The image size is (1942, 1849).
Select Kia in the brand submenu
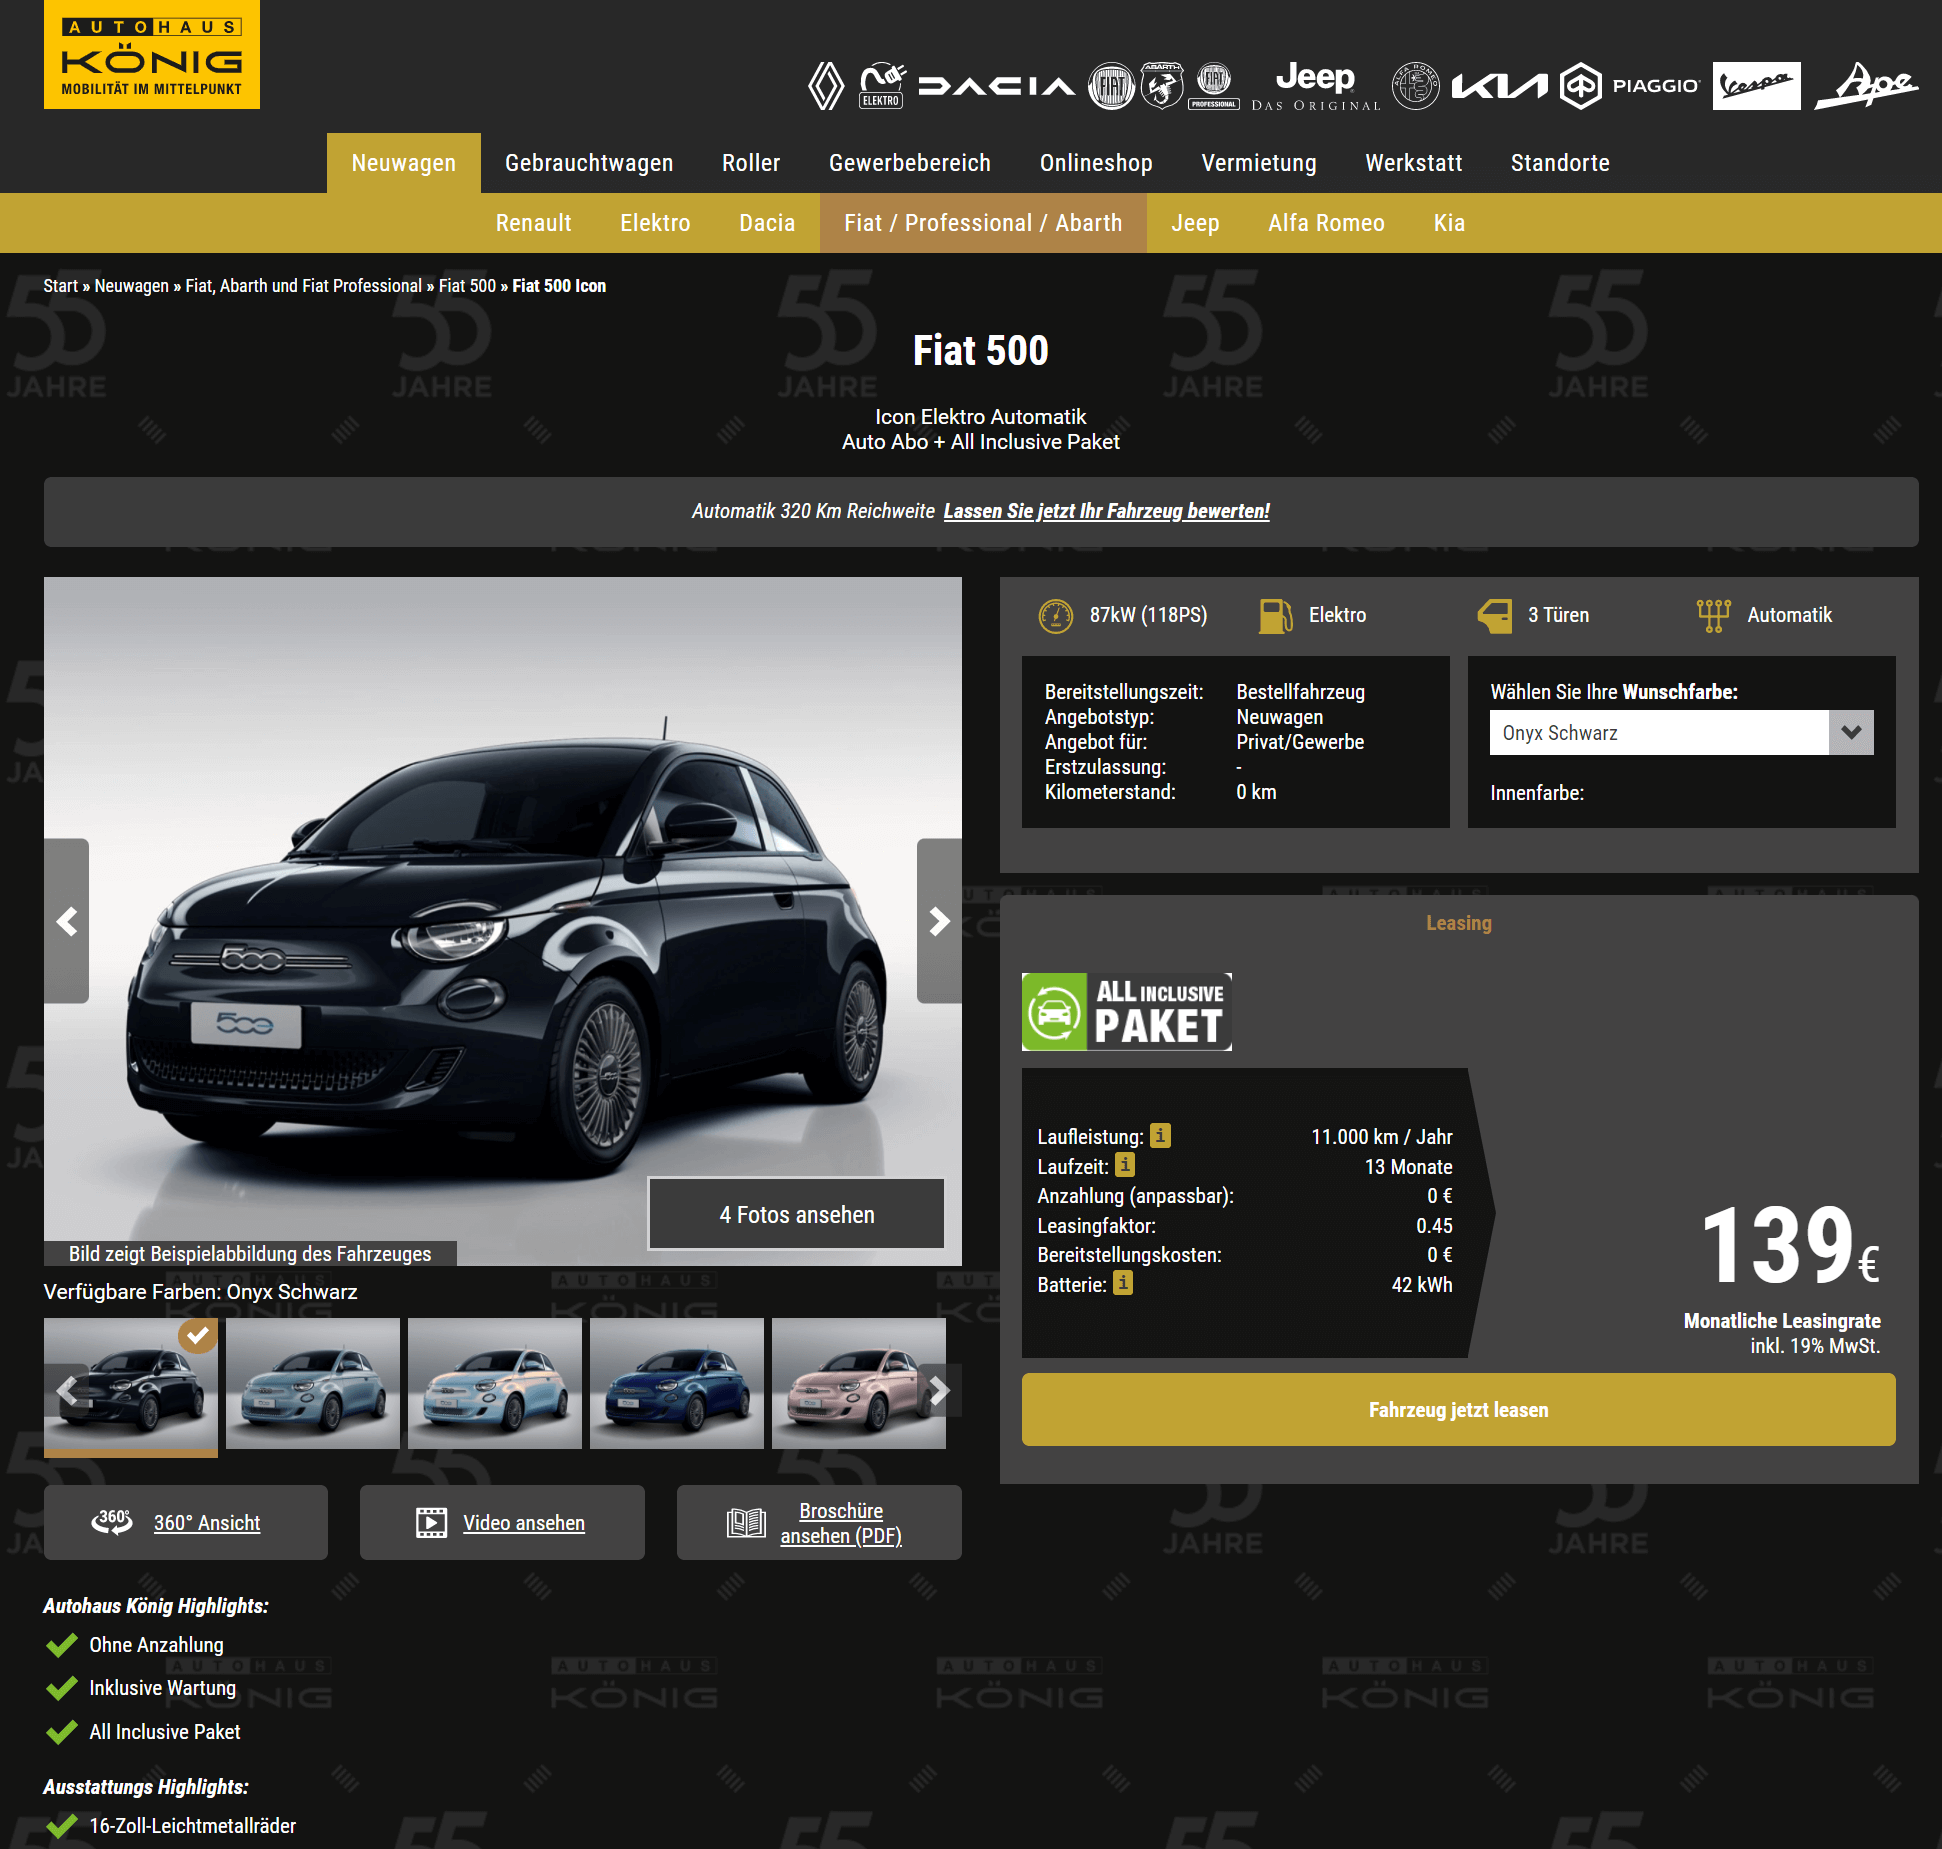click(1449, 223)
